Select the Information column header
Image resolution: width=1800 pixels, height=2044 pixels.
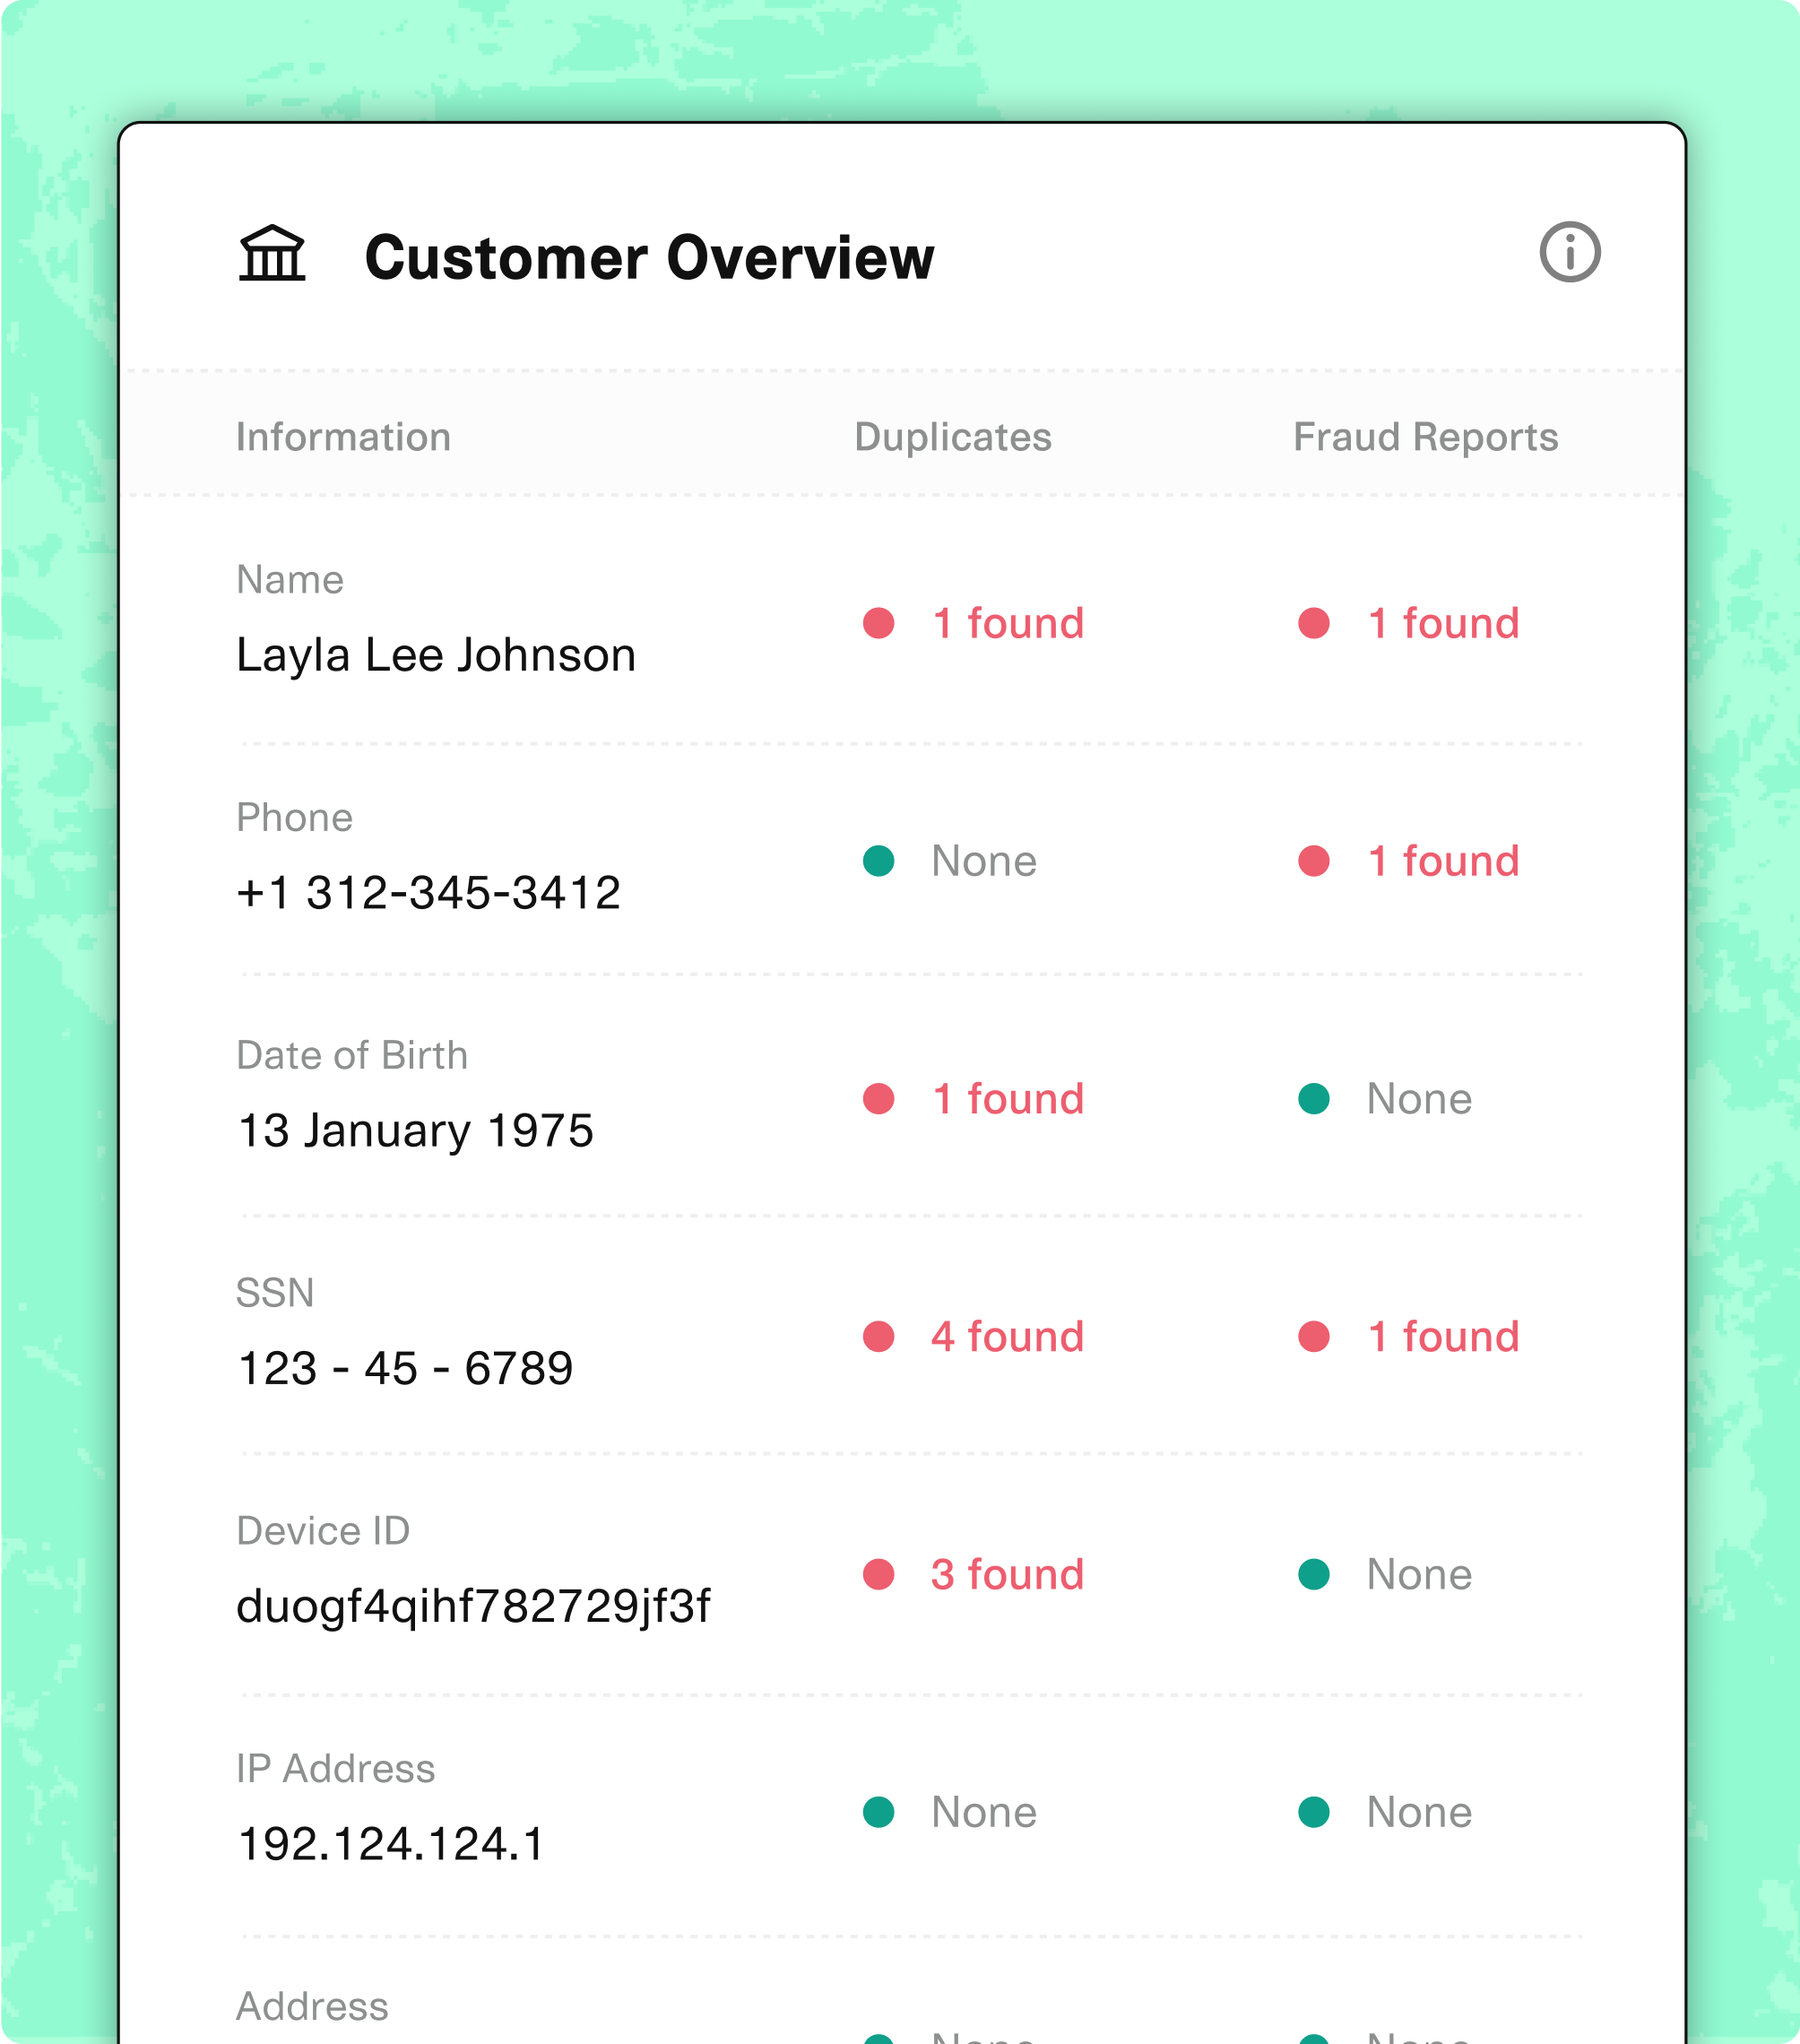point(344,433)
